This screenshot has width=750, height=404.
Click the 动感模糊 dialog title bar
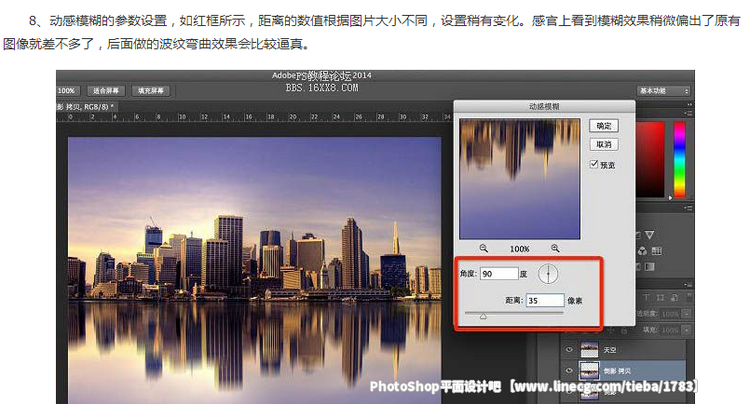click(544, 106)
